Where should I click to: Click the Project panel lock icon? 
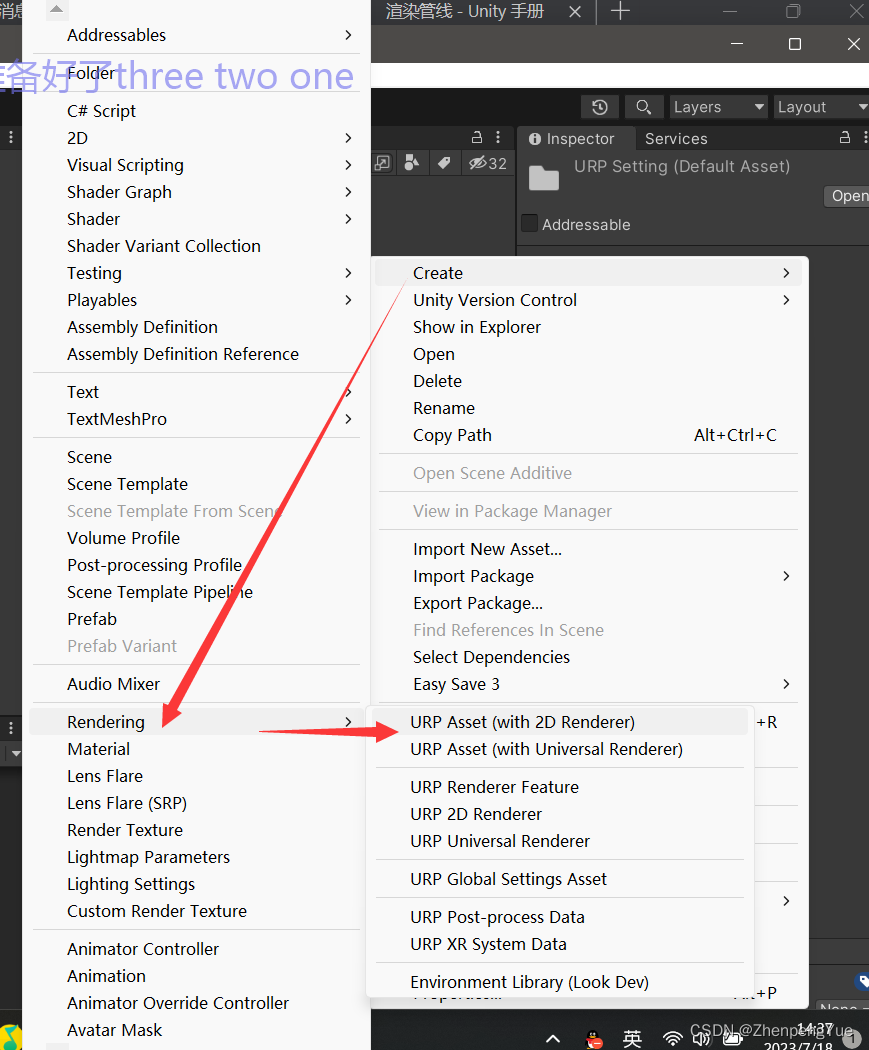pos(477,137)
